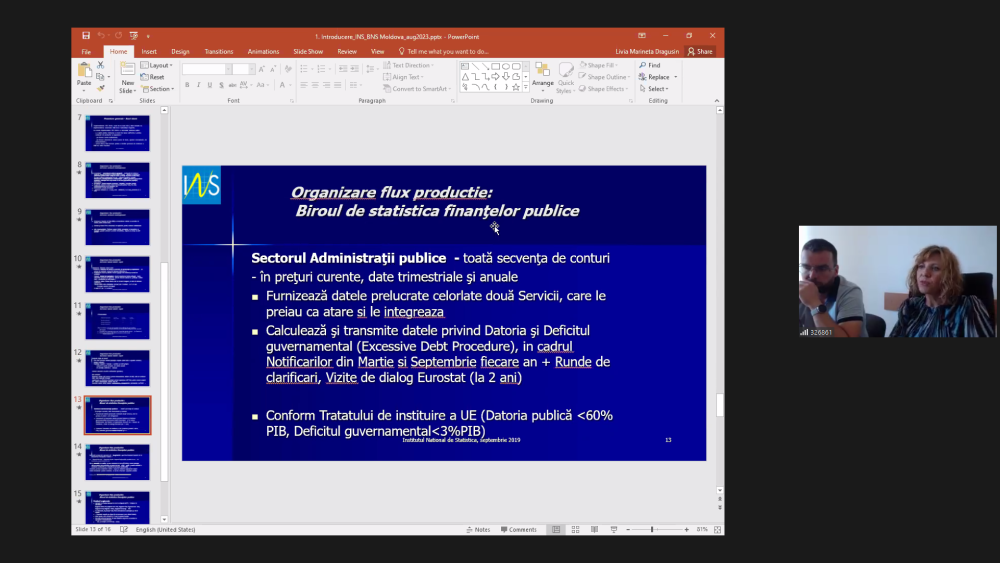Open the Shape Fill color menu
Screen dimensions: 1000x563
click(x=598, y=65)
